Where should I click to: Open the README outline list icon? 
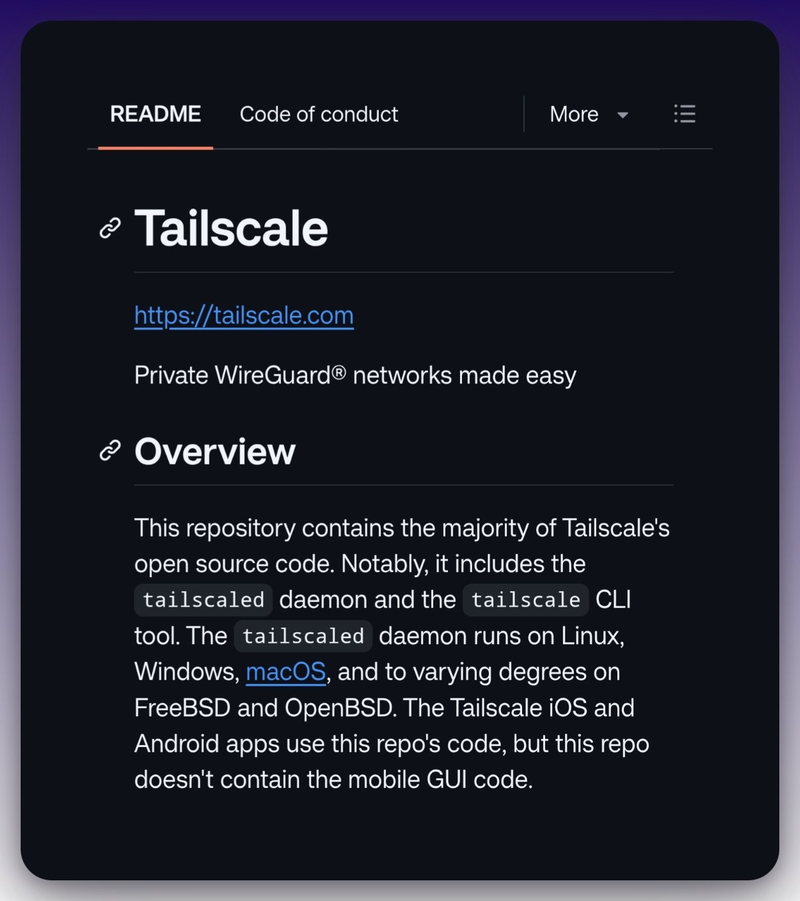click(684, 114)
